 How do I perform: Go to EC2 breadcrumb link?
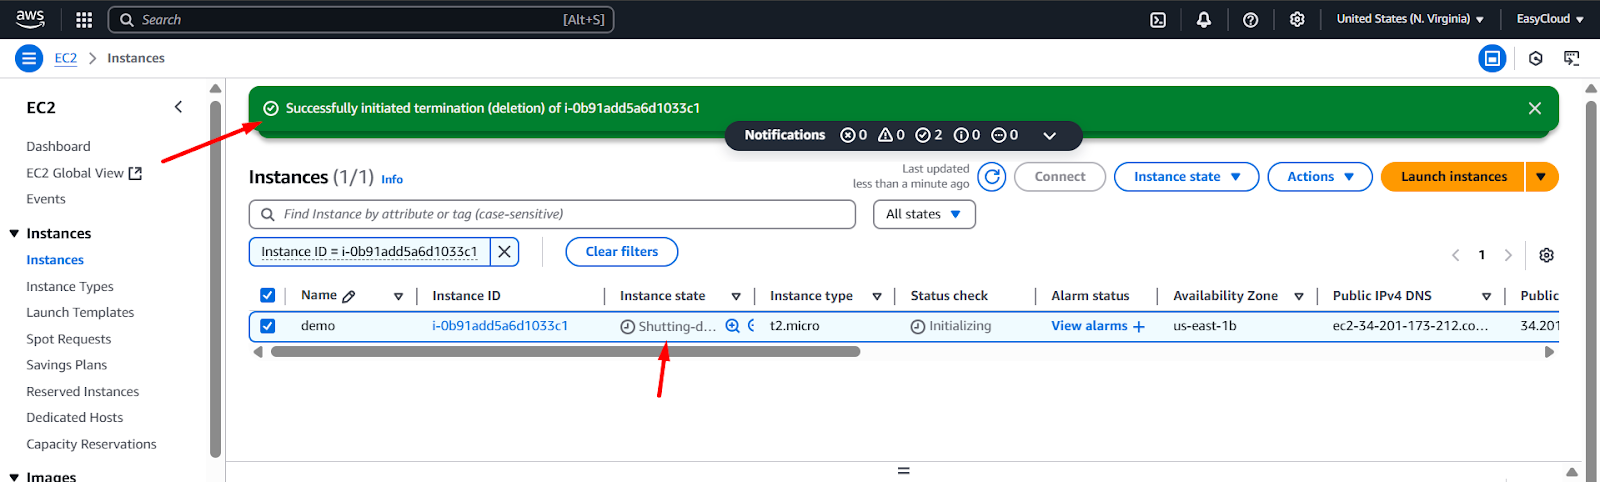point(66,58)
